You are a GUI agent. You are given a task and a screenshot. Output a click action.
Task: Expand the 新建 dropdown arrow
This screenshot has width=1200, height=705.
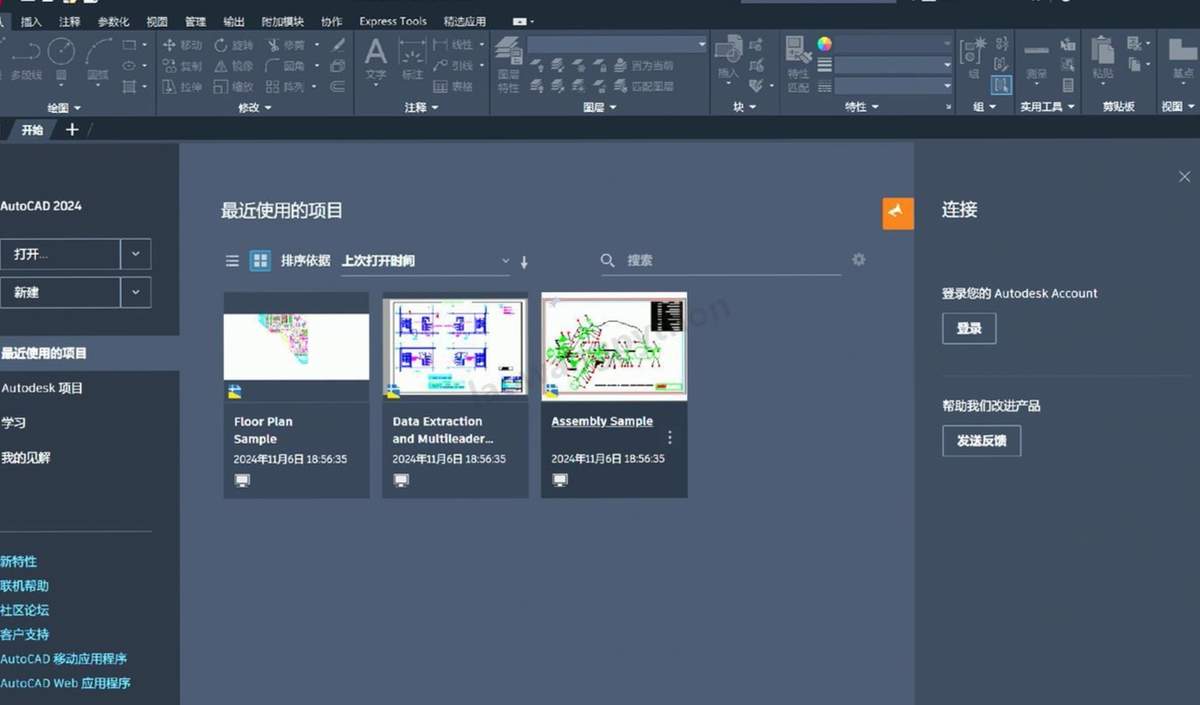point(135,292)
